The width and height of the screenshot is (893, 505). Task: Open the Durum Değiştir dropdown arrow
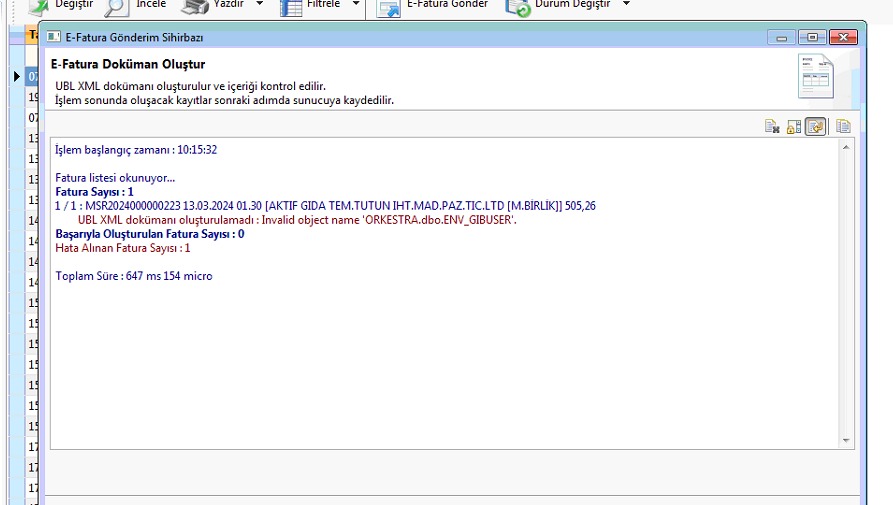pyautogui.click(x=626, y=4)
